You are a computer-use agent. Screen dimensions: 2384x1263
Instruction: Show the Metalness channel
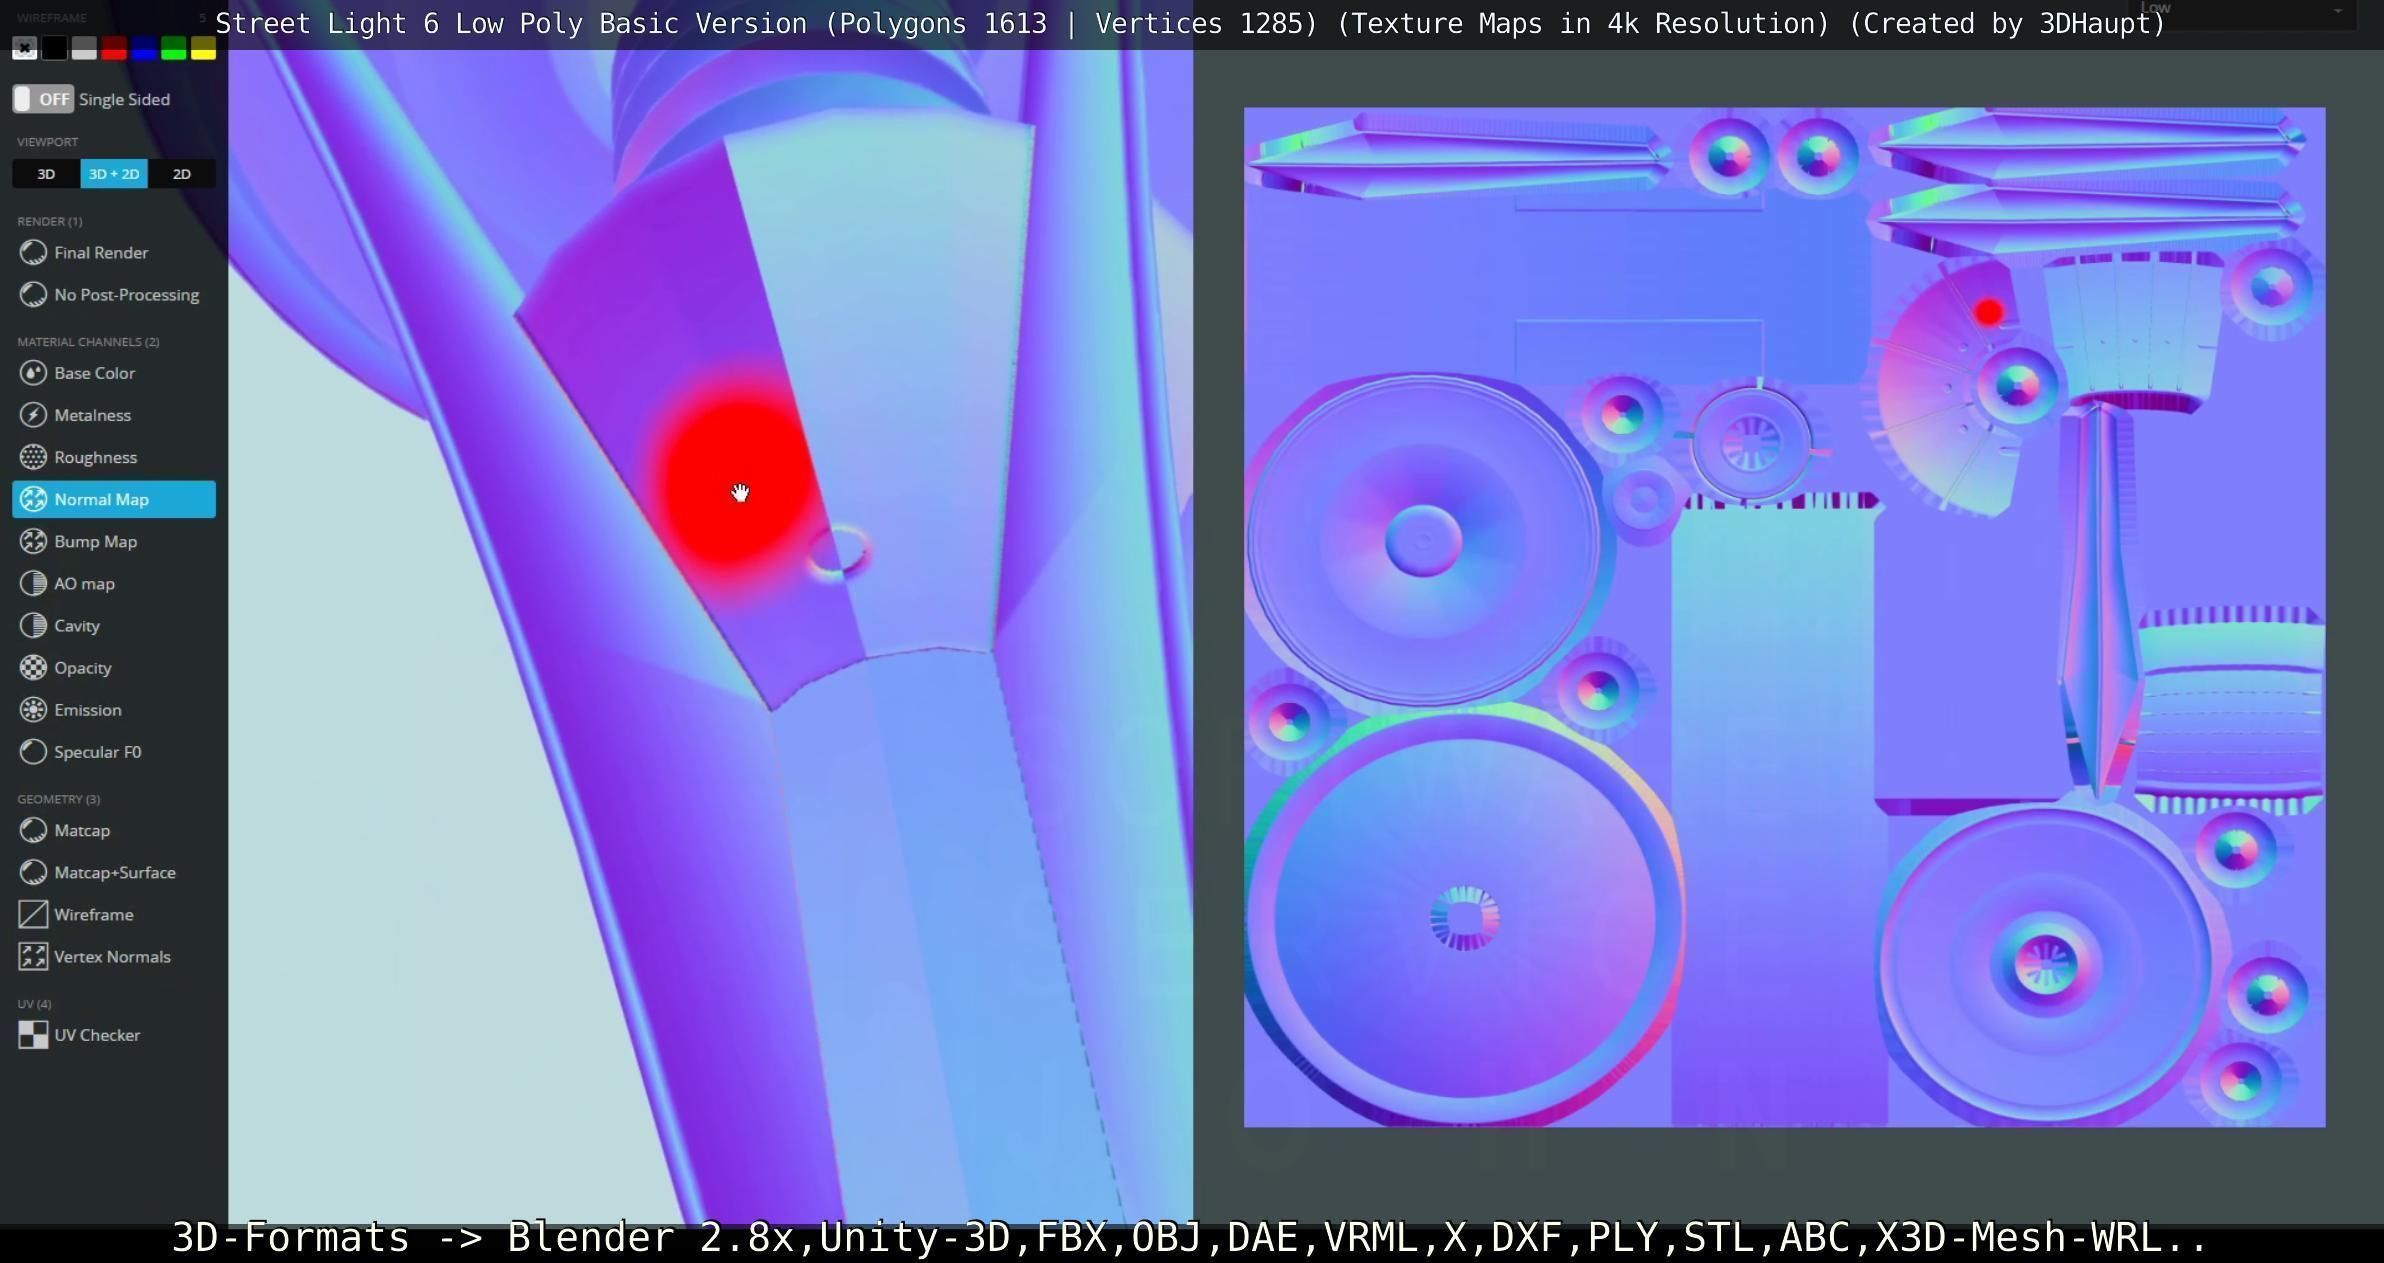point(92,415)
